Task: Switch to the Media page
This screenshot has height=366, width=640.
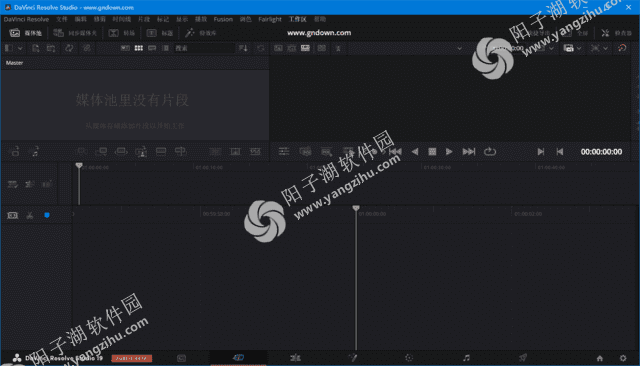Action: [x=182, y=358]
